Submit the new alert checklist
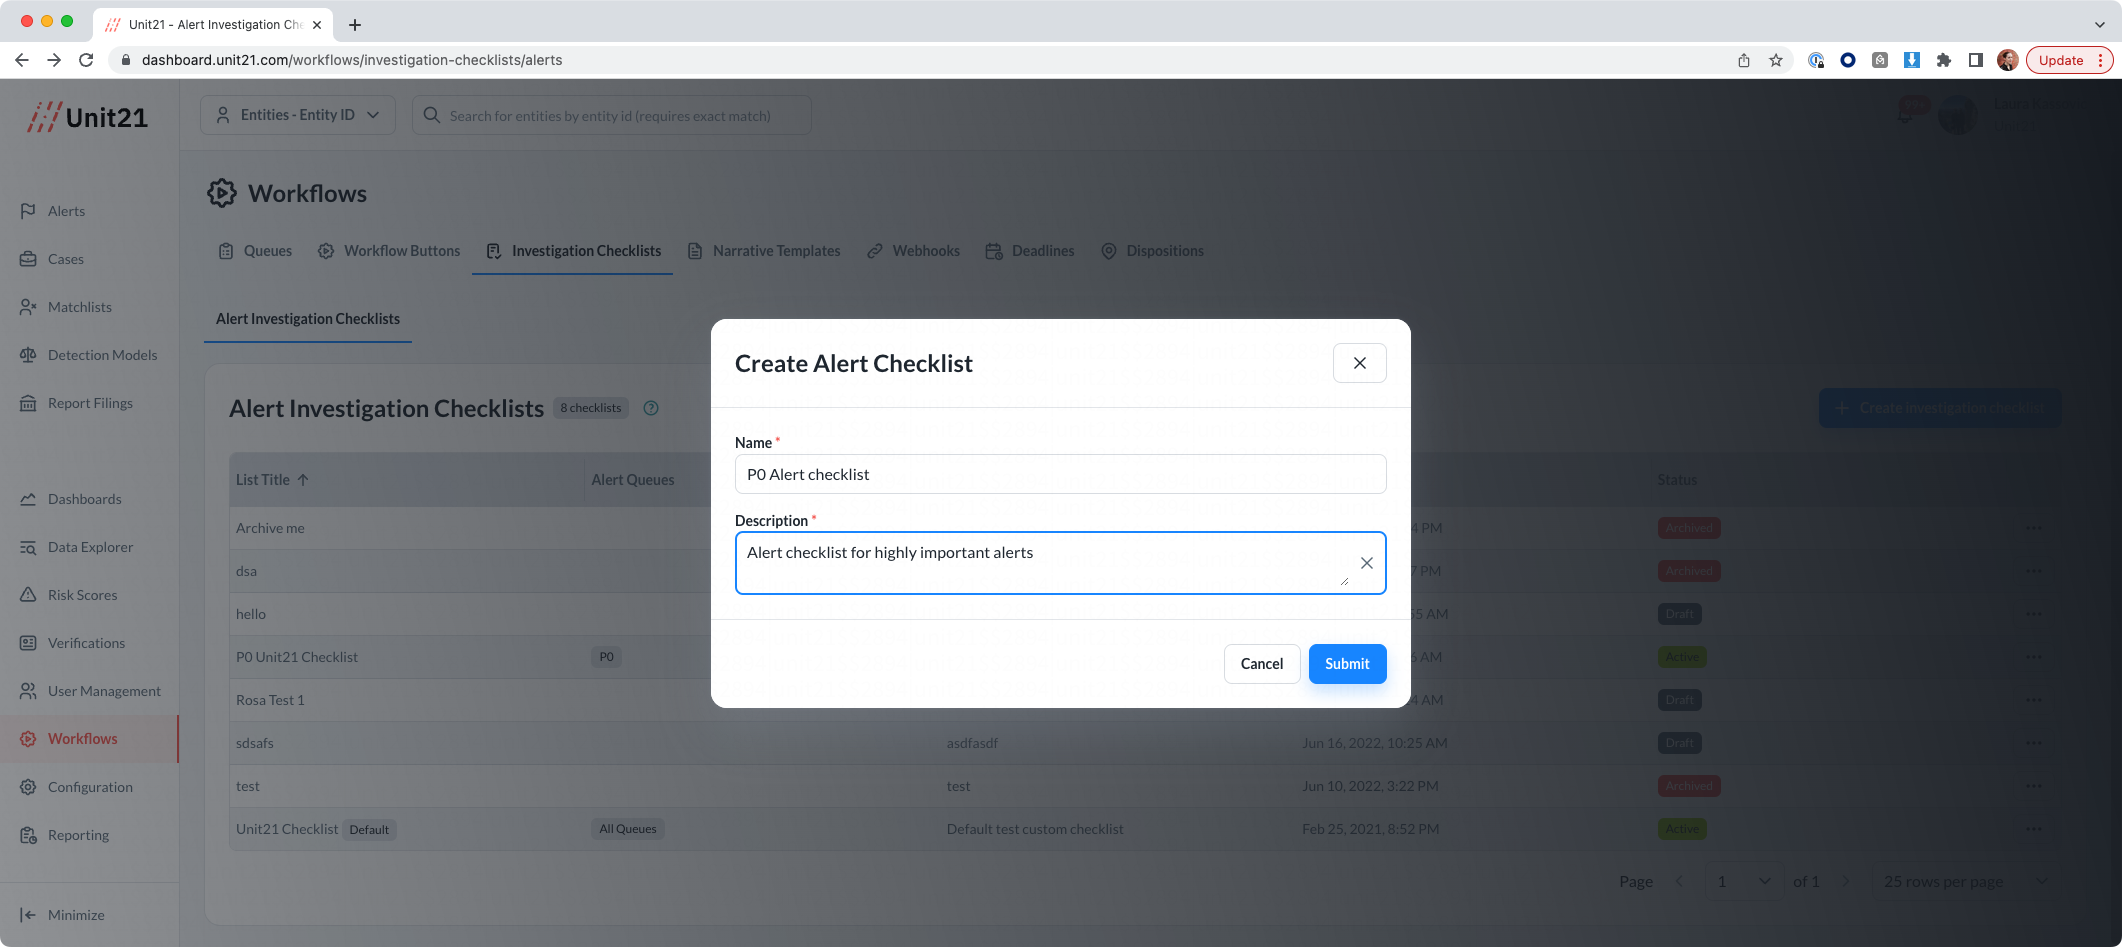This screenshot has height=947, width=2122. click(x=1347, y=663)
